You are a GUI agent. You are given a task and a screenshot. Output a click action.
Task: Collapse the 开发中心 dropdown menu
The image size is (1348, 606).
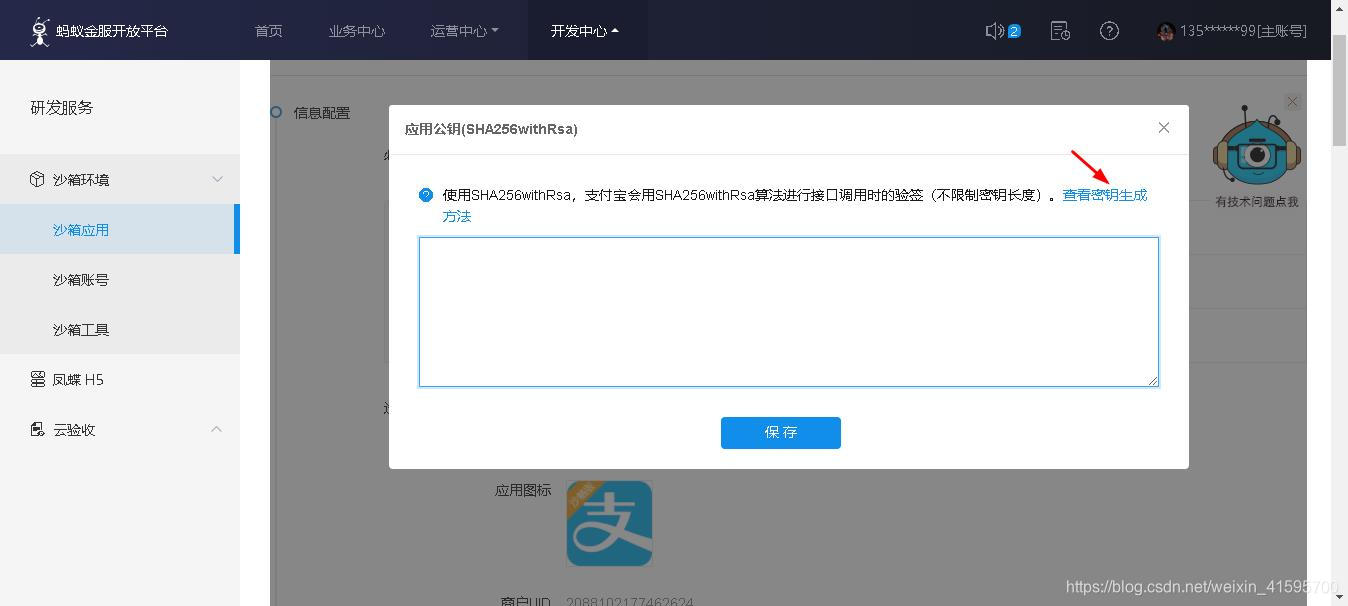click(x=585, y=31)
